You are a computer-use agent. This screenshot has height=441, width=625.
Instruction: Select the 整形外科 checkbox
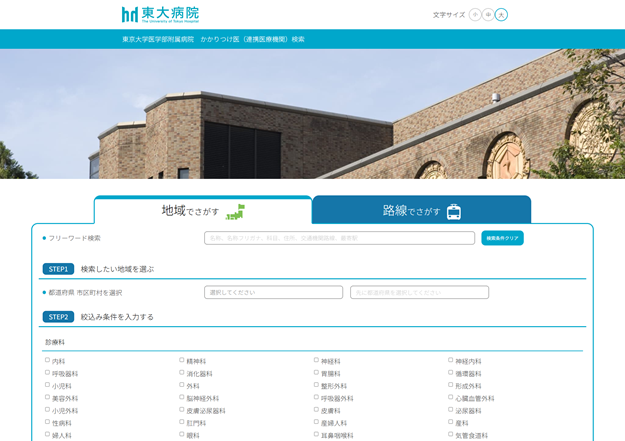tap(316, 385)
